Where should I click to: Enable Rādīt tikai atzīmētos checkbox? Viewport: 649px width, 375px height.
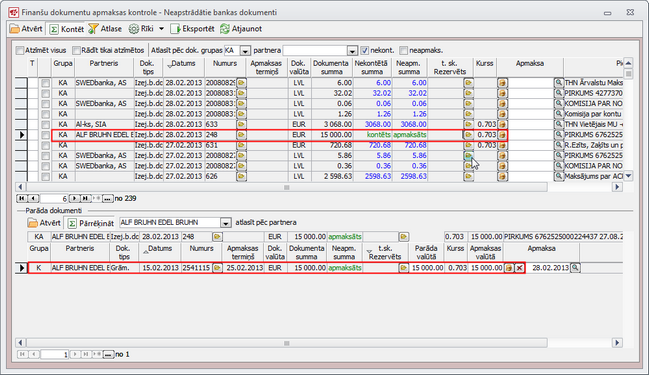[76, 50]
